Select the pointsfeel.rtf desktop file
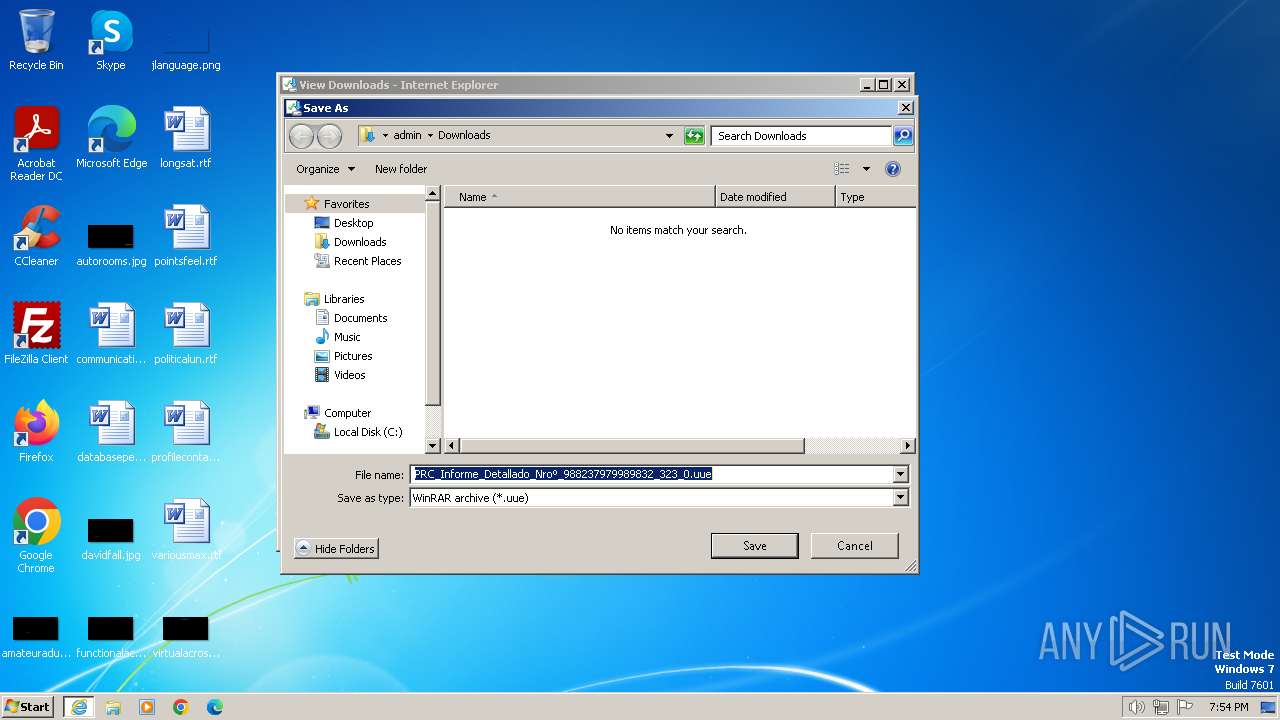The width and height of the screenshot is (1280, 720). pyautogui.click(x=186, y=237)
